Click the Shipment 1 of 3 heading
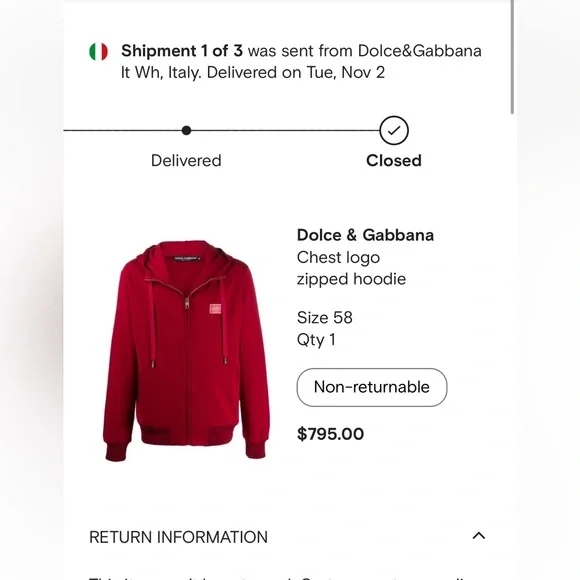This screenshot has width=580, height=580. tap(182, 51)
